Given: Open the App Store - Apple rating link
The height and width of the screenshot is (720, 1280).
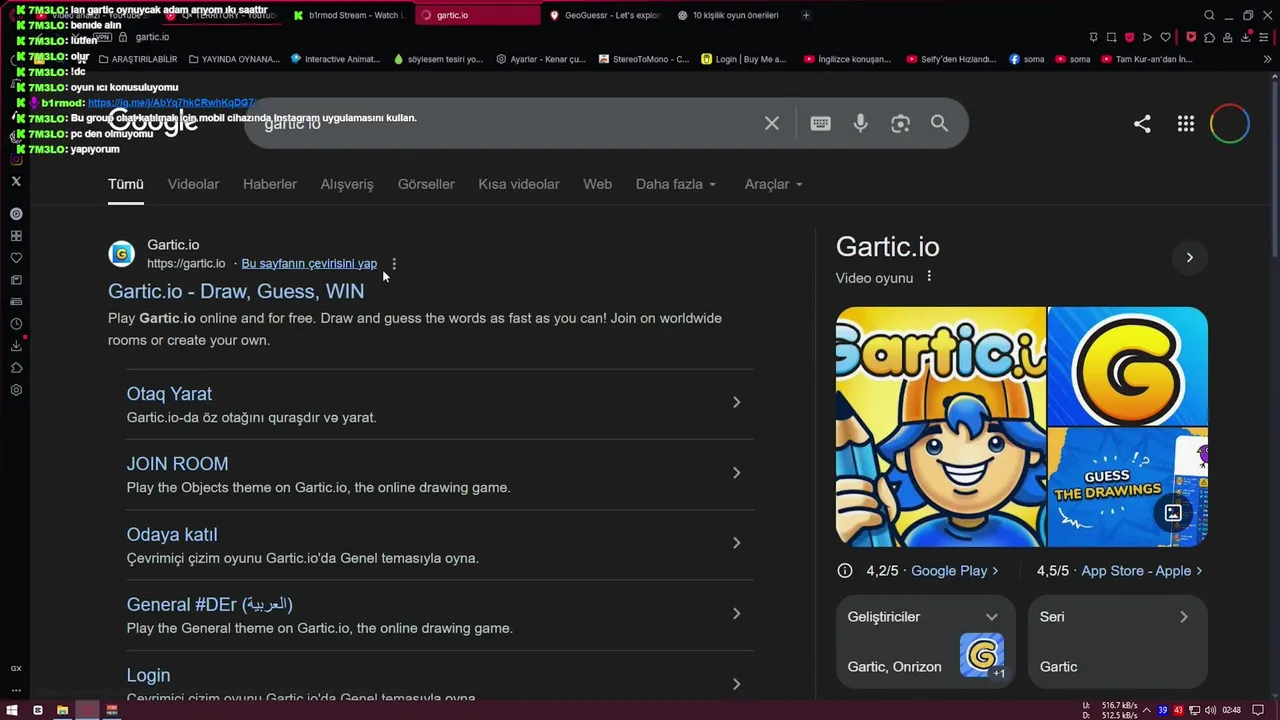Looking at the screenshot, I should [1142, 571].
